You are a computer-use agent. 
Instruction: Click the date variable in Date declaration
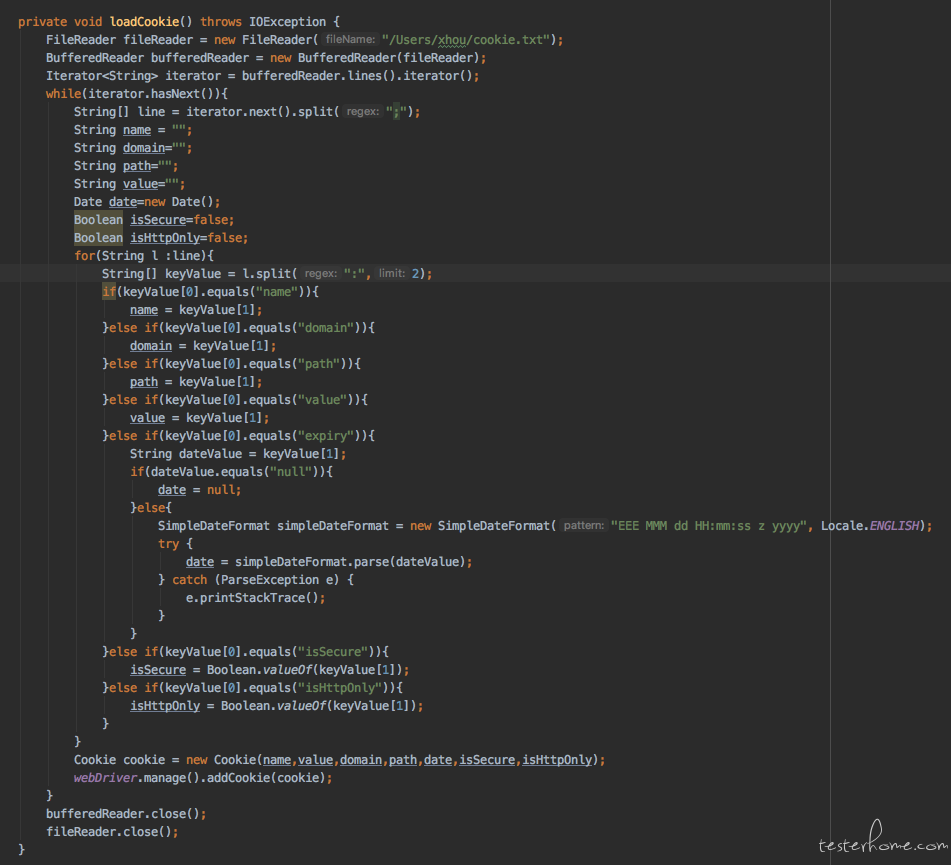click(123, 202)
